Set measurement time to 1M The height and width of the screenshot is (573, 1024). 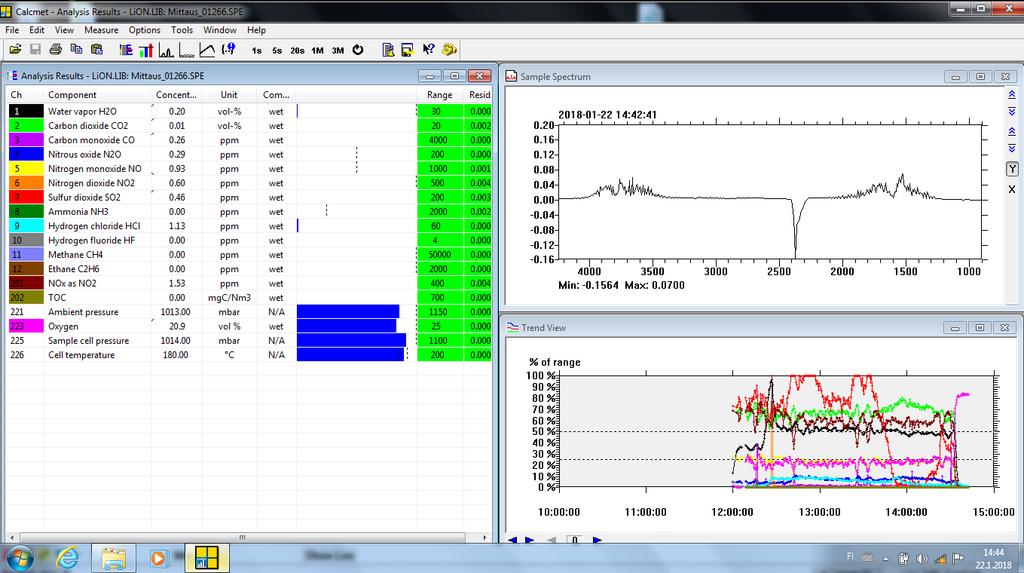tap(317, 50)
